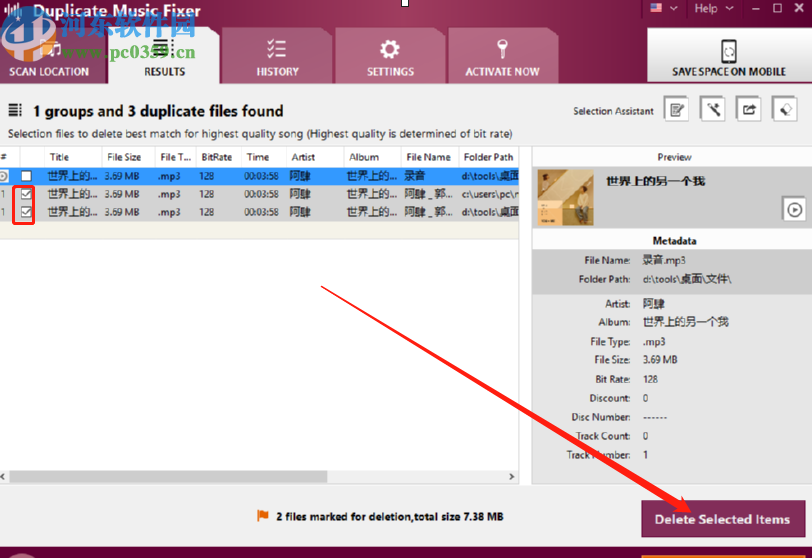Open the Settings tab
This screenshot has width=812, height=558.
coord(390,57)
